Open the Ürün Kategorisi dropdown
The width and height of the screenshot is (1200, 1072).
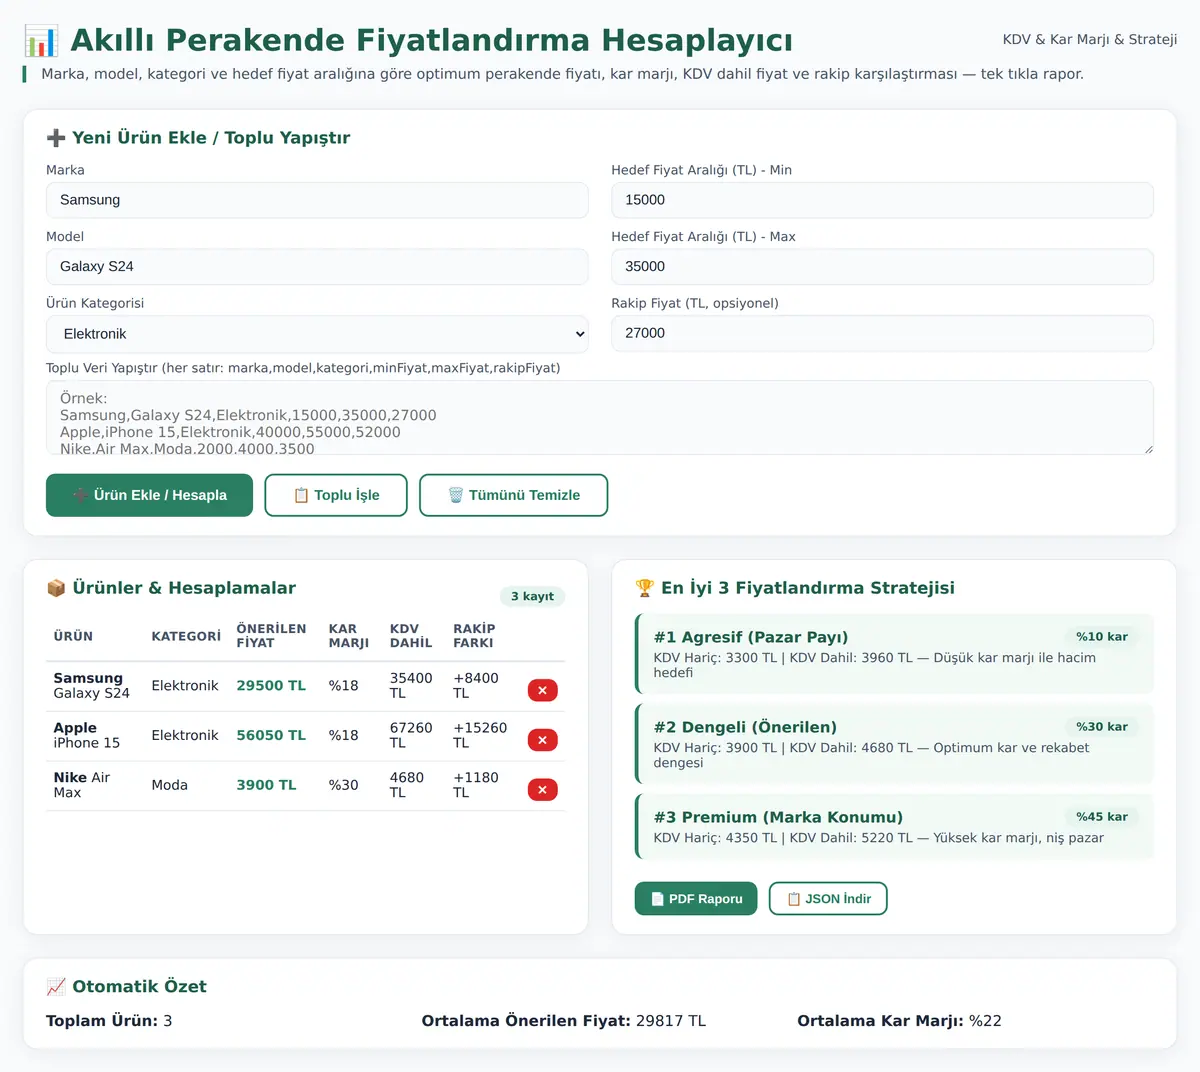pos(317,334)
